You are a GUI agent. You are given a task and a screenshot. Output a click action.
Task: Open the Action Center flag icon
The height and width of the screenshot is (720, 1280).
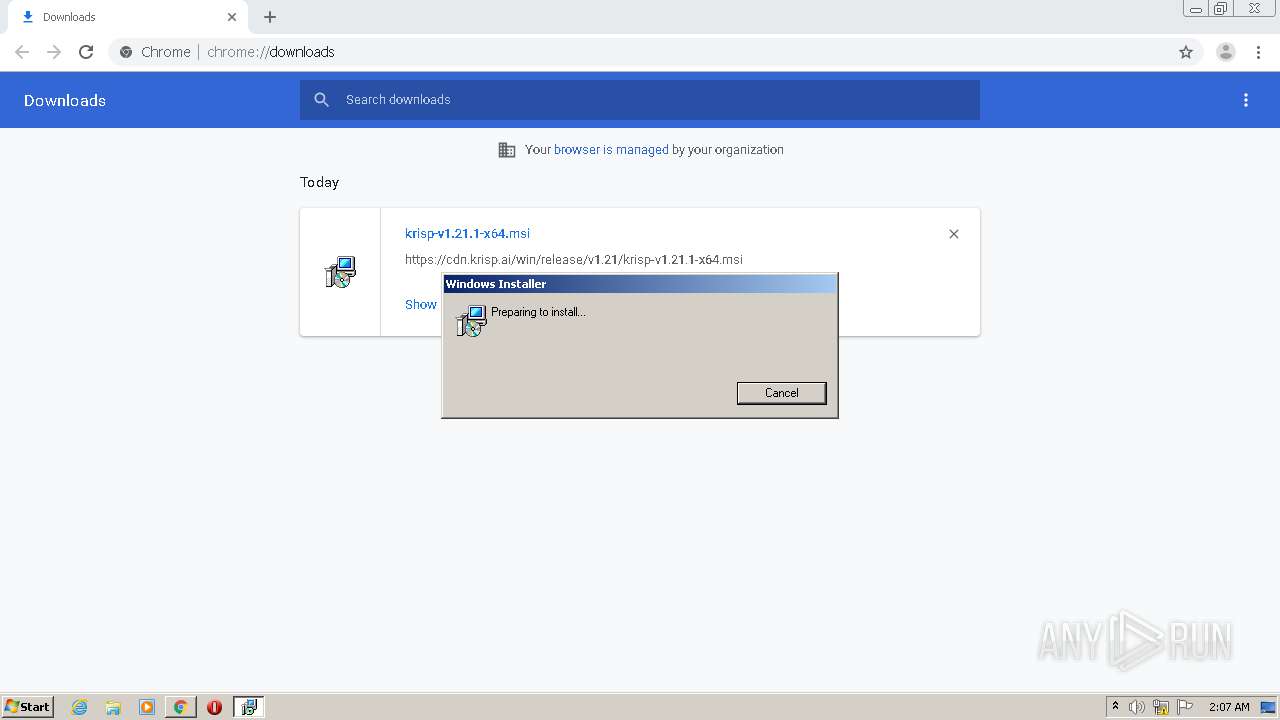point(1185,707)
